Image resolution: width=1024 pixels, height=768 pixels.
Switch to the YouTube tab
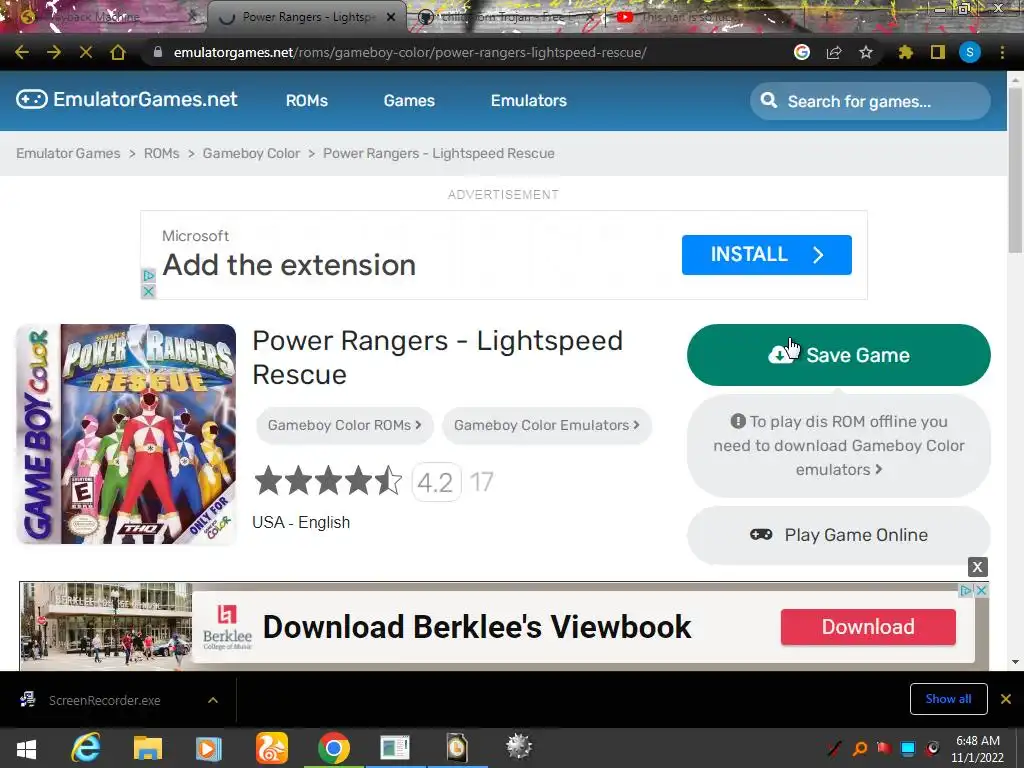point(686,17)
